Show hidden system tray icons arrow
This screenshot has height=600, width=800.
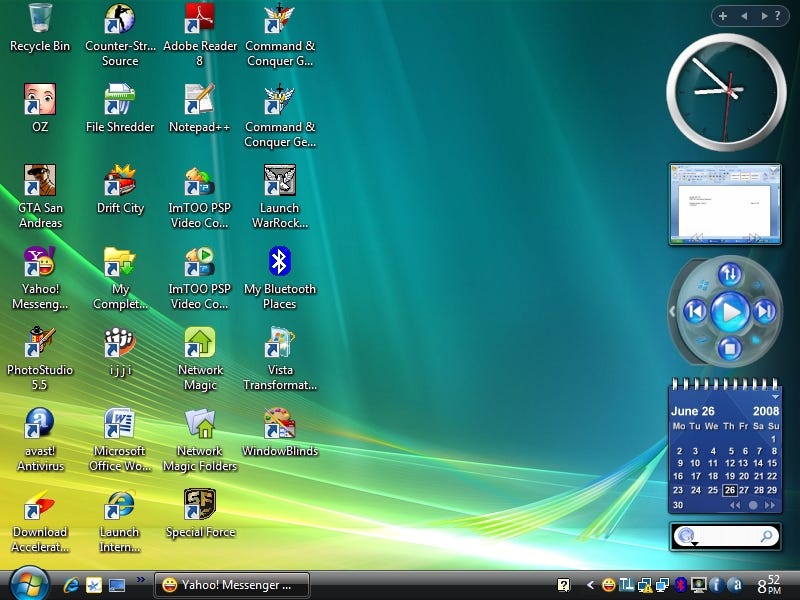[x=590, y=585]
